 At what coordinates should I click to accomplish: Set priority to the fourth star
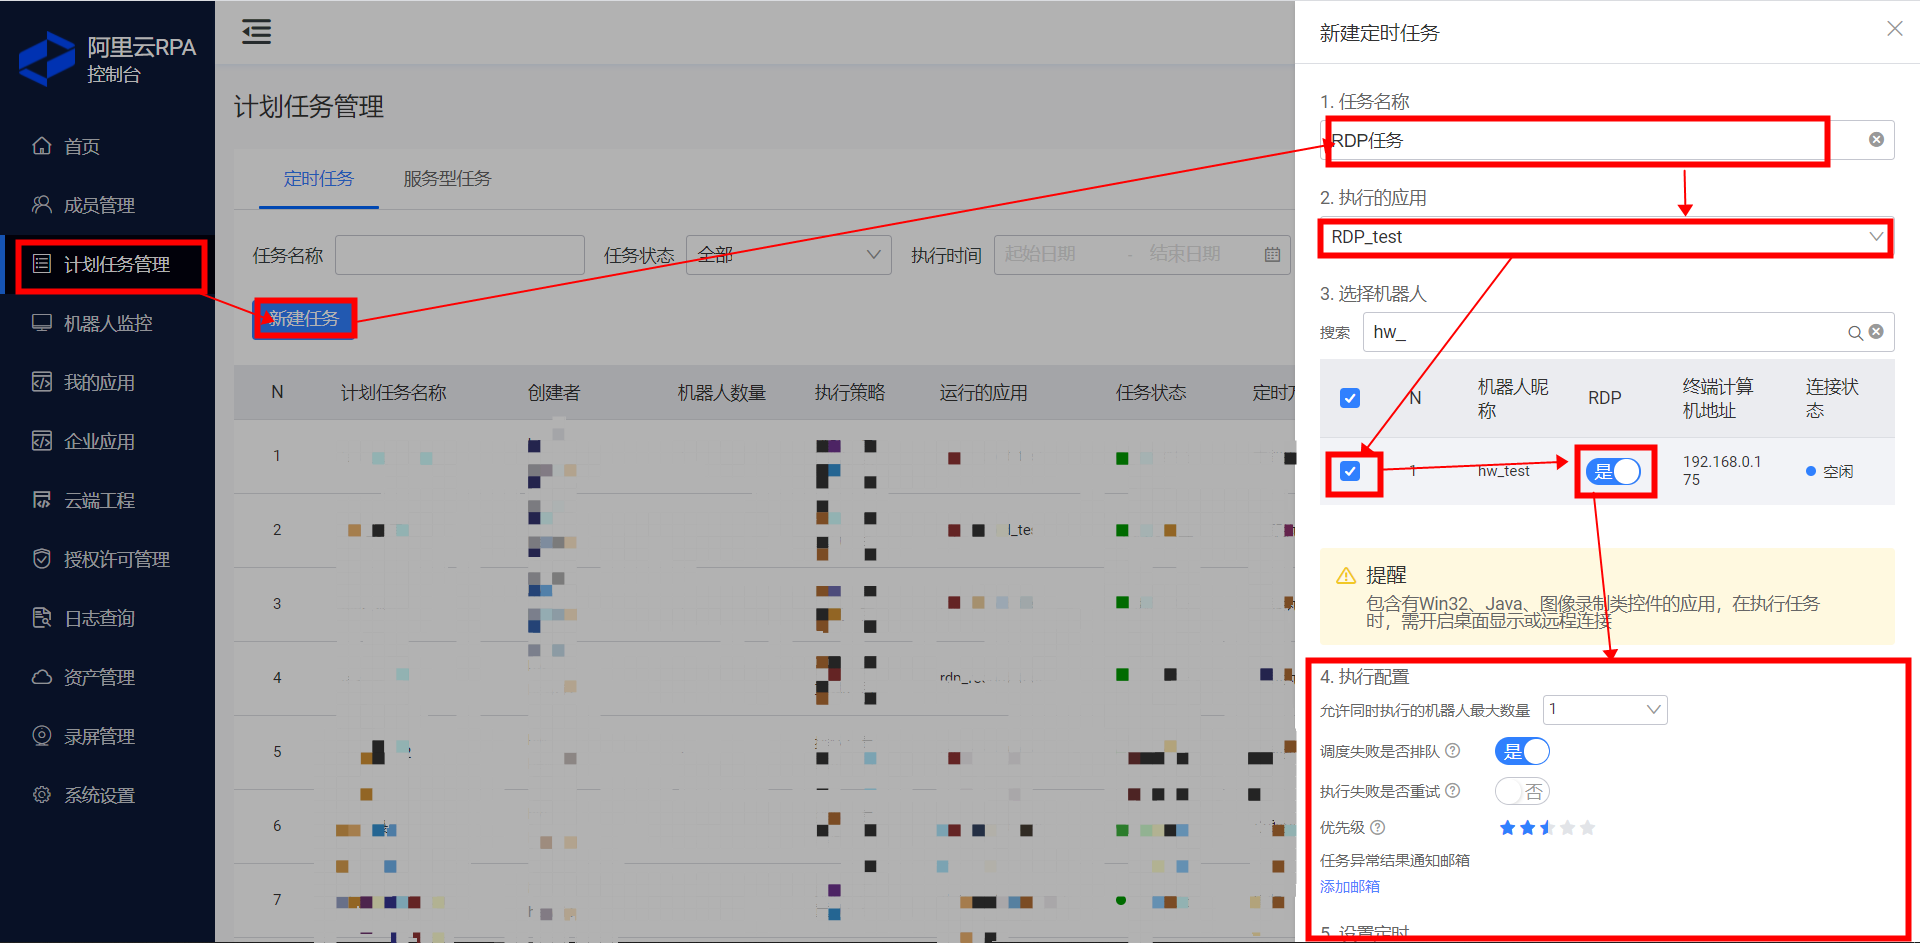1567,827
